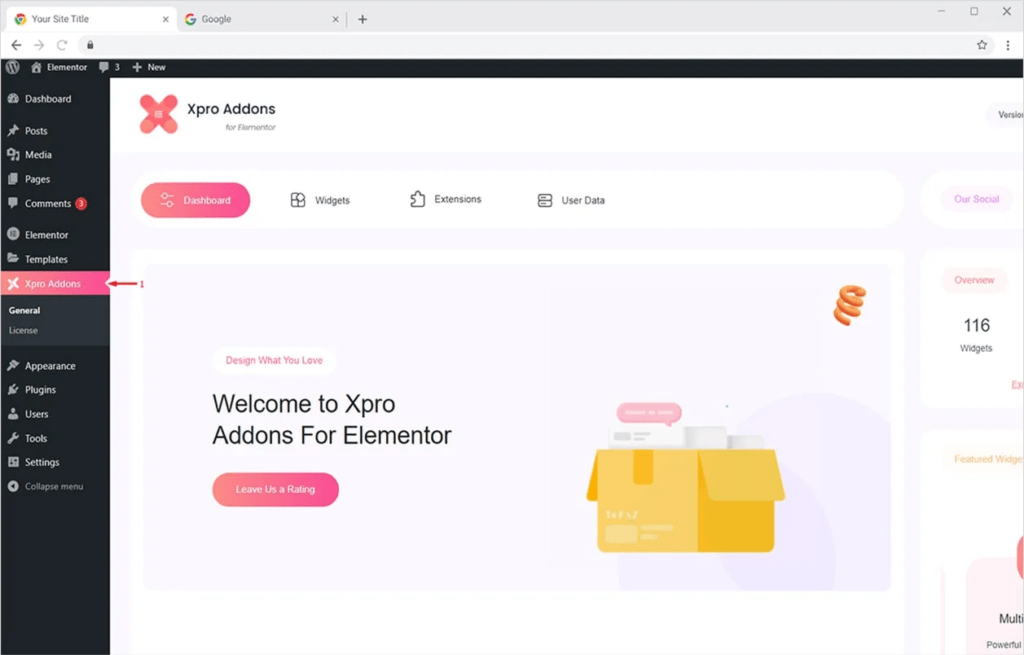Click the browser reload icon
Screen dimensions: 1024x655
point(62,45)
